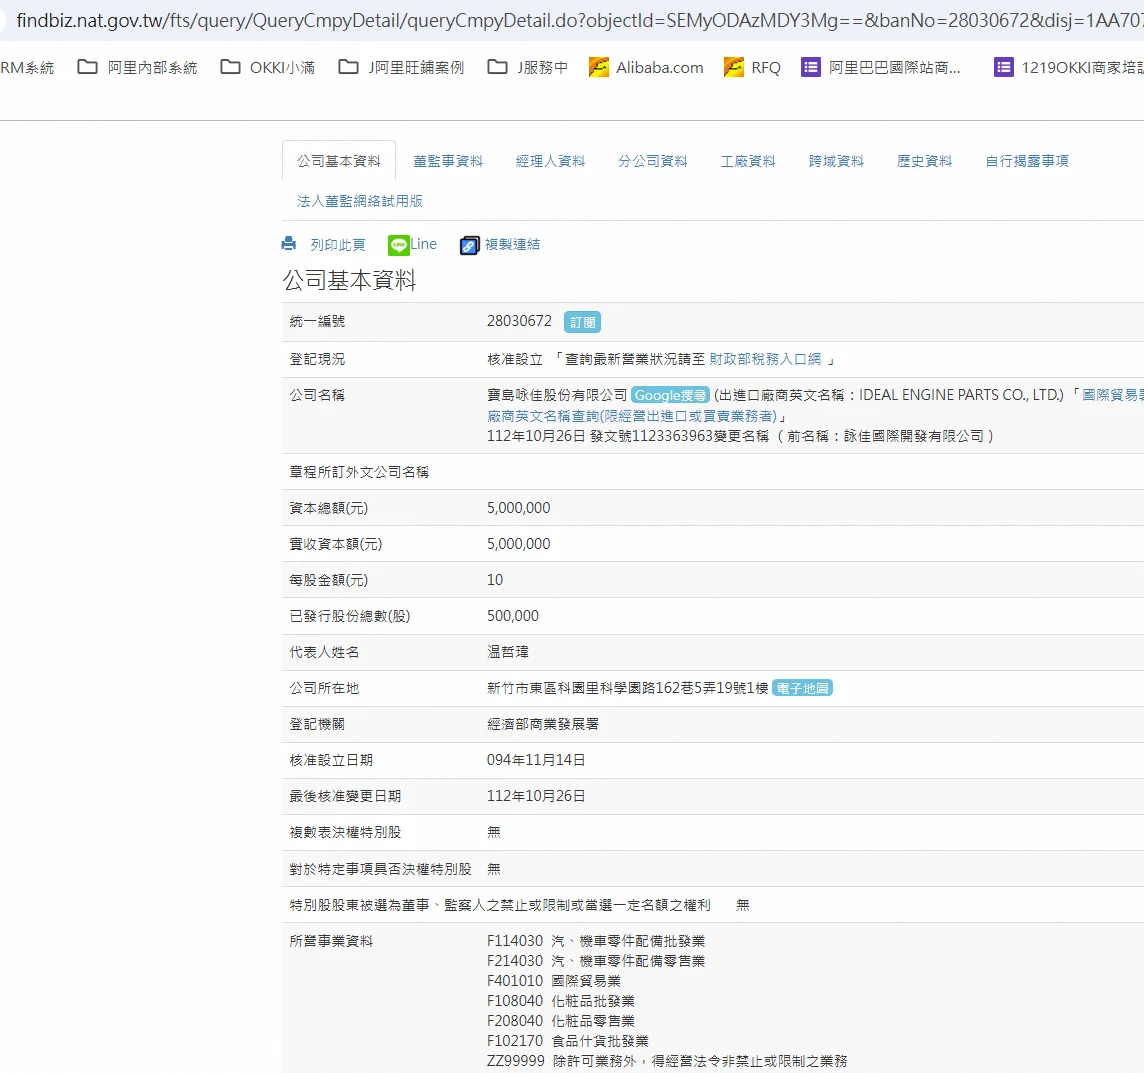1144x1073 pixels.
Task: Click the printer icon to print page
Action: (x=289, y=244)
